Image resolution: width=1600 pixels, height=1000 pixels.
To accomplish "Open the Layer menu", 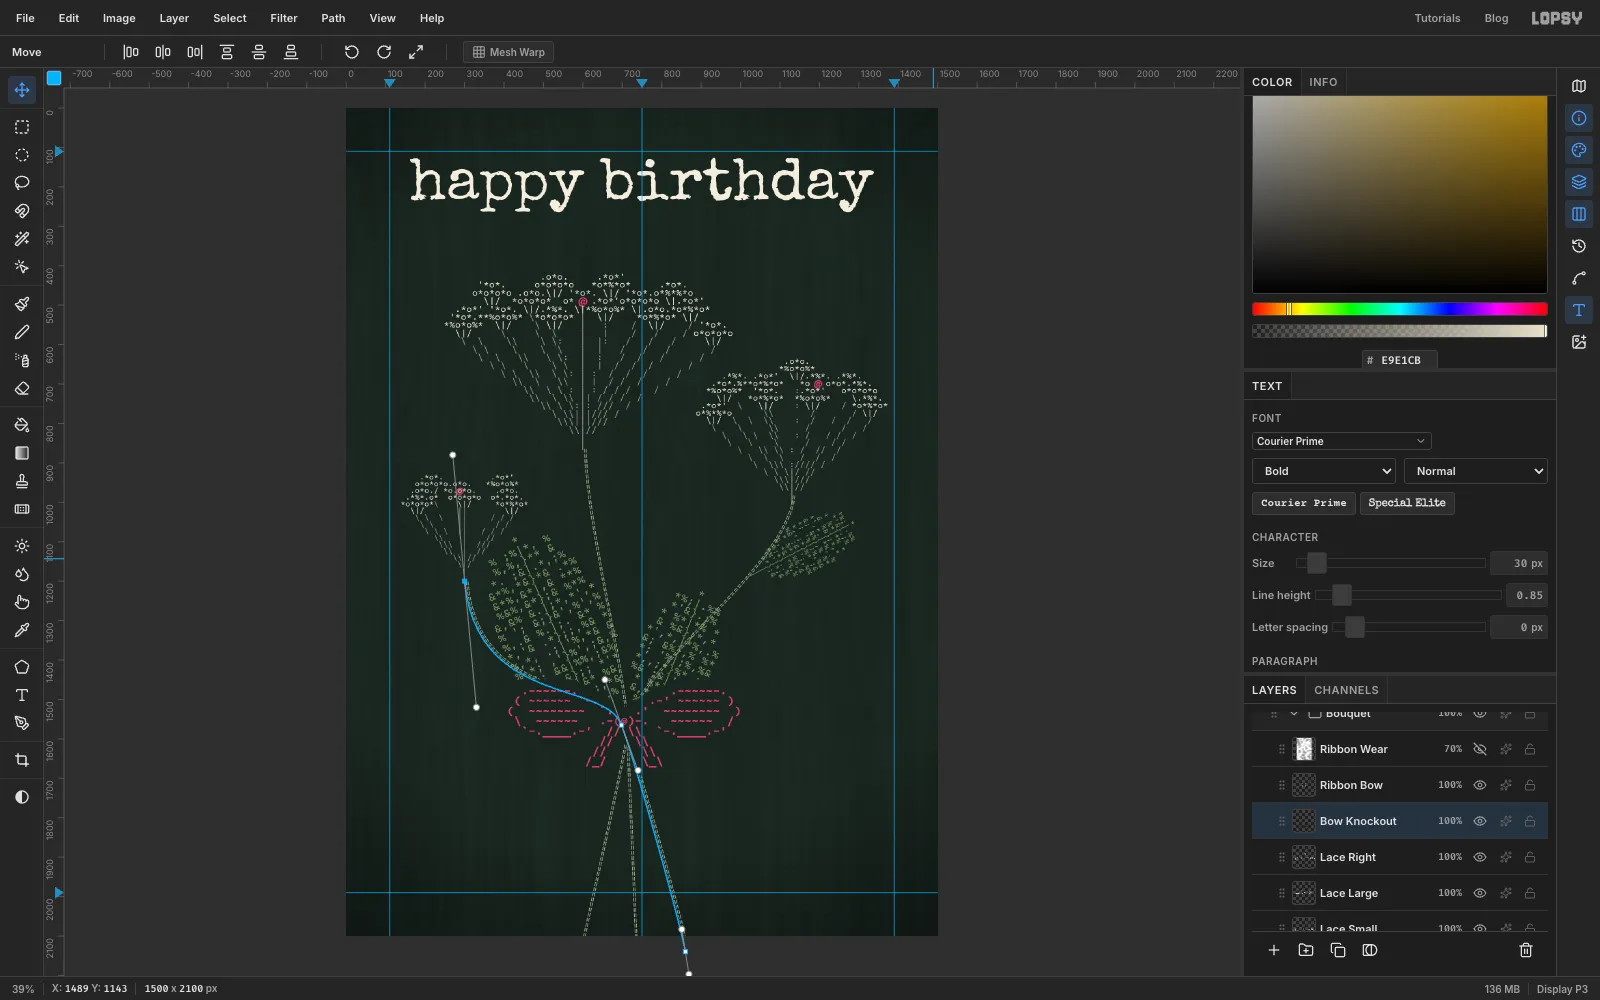I will [x=174, y=18].
